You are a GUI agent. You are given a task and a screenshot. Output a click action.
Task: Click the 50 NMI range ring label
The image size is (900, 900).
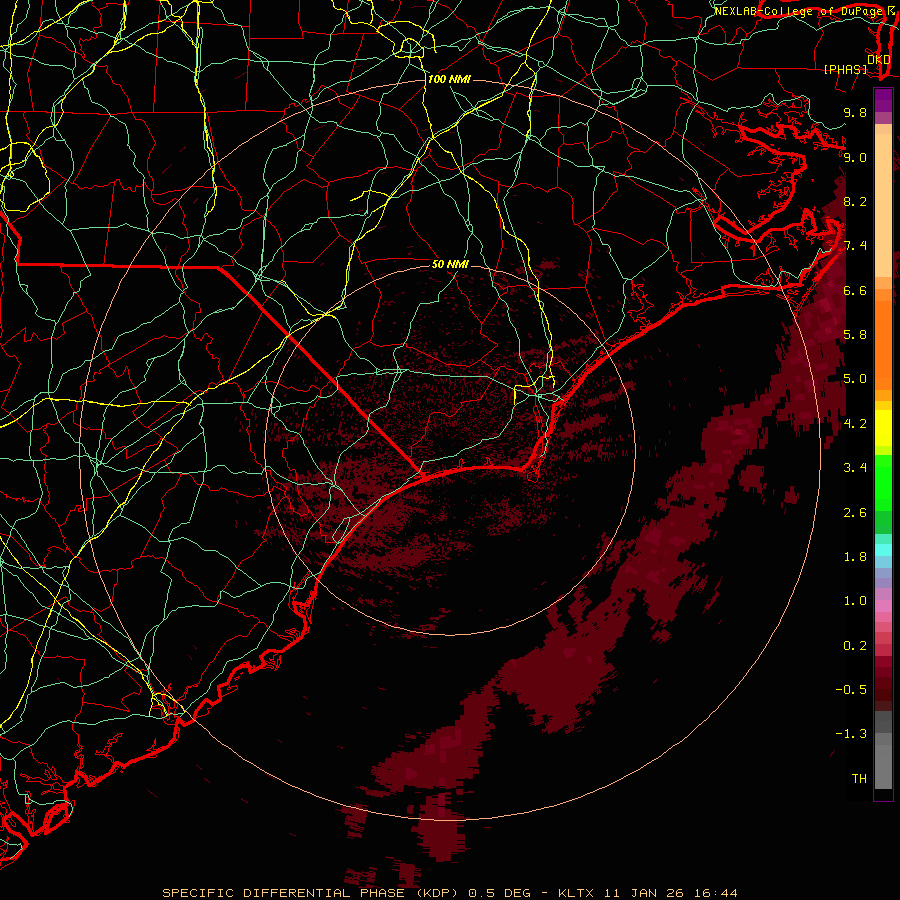click(451, 264)
